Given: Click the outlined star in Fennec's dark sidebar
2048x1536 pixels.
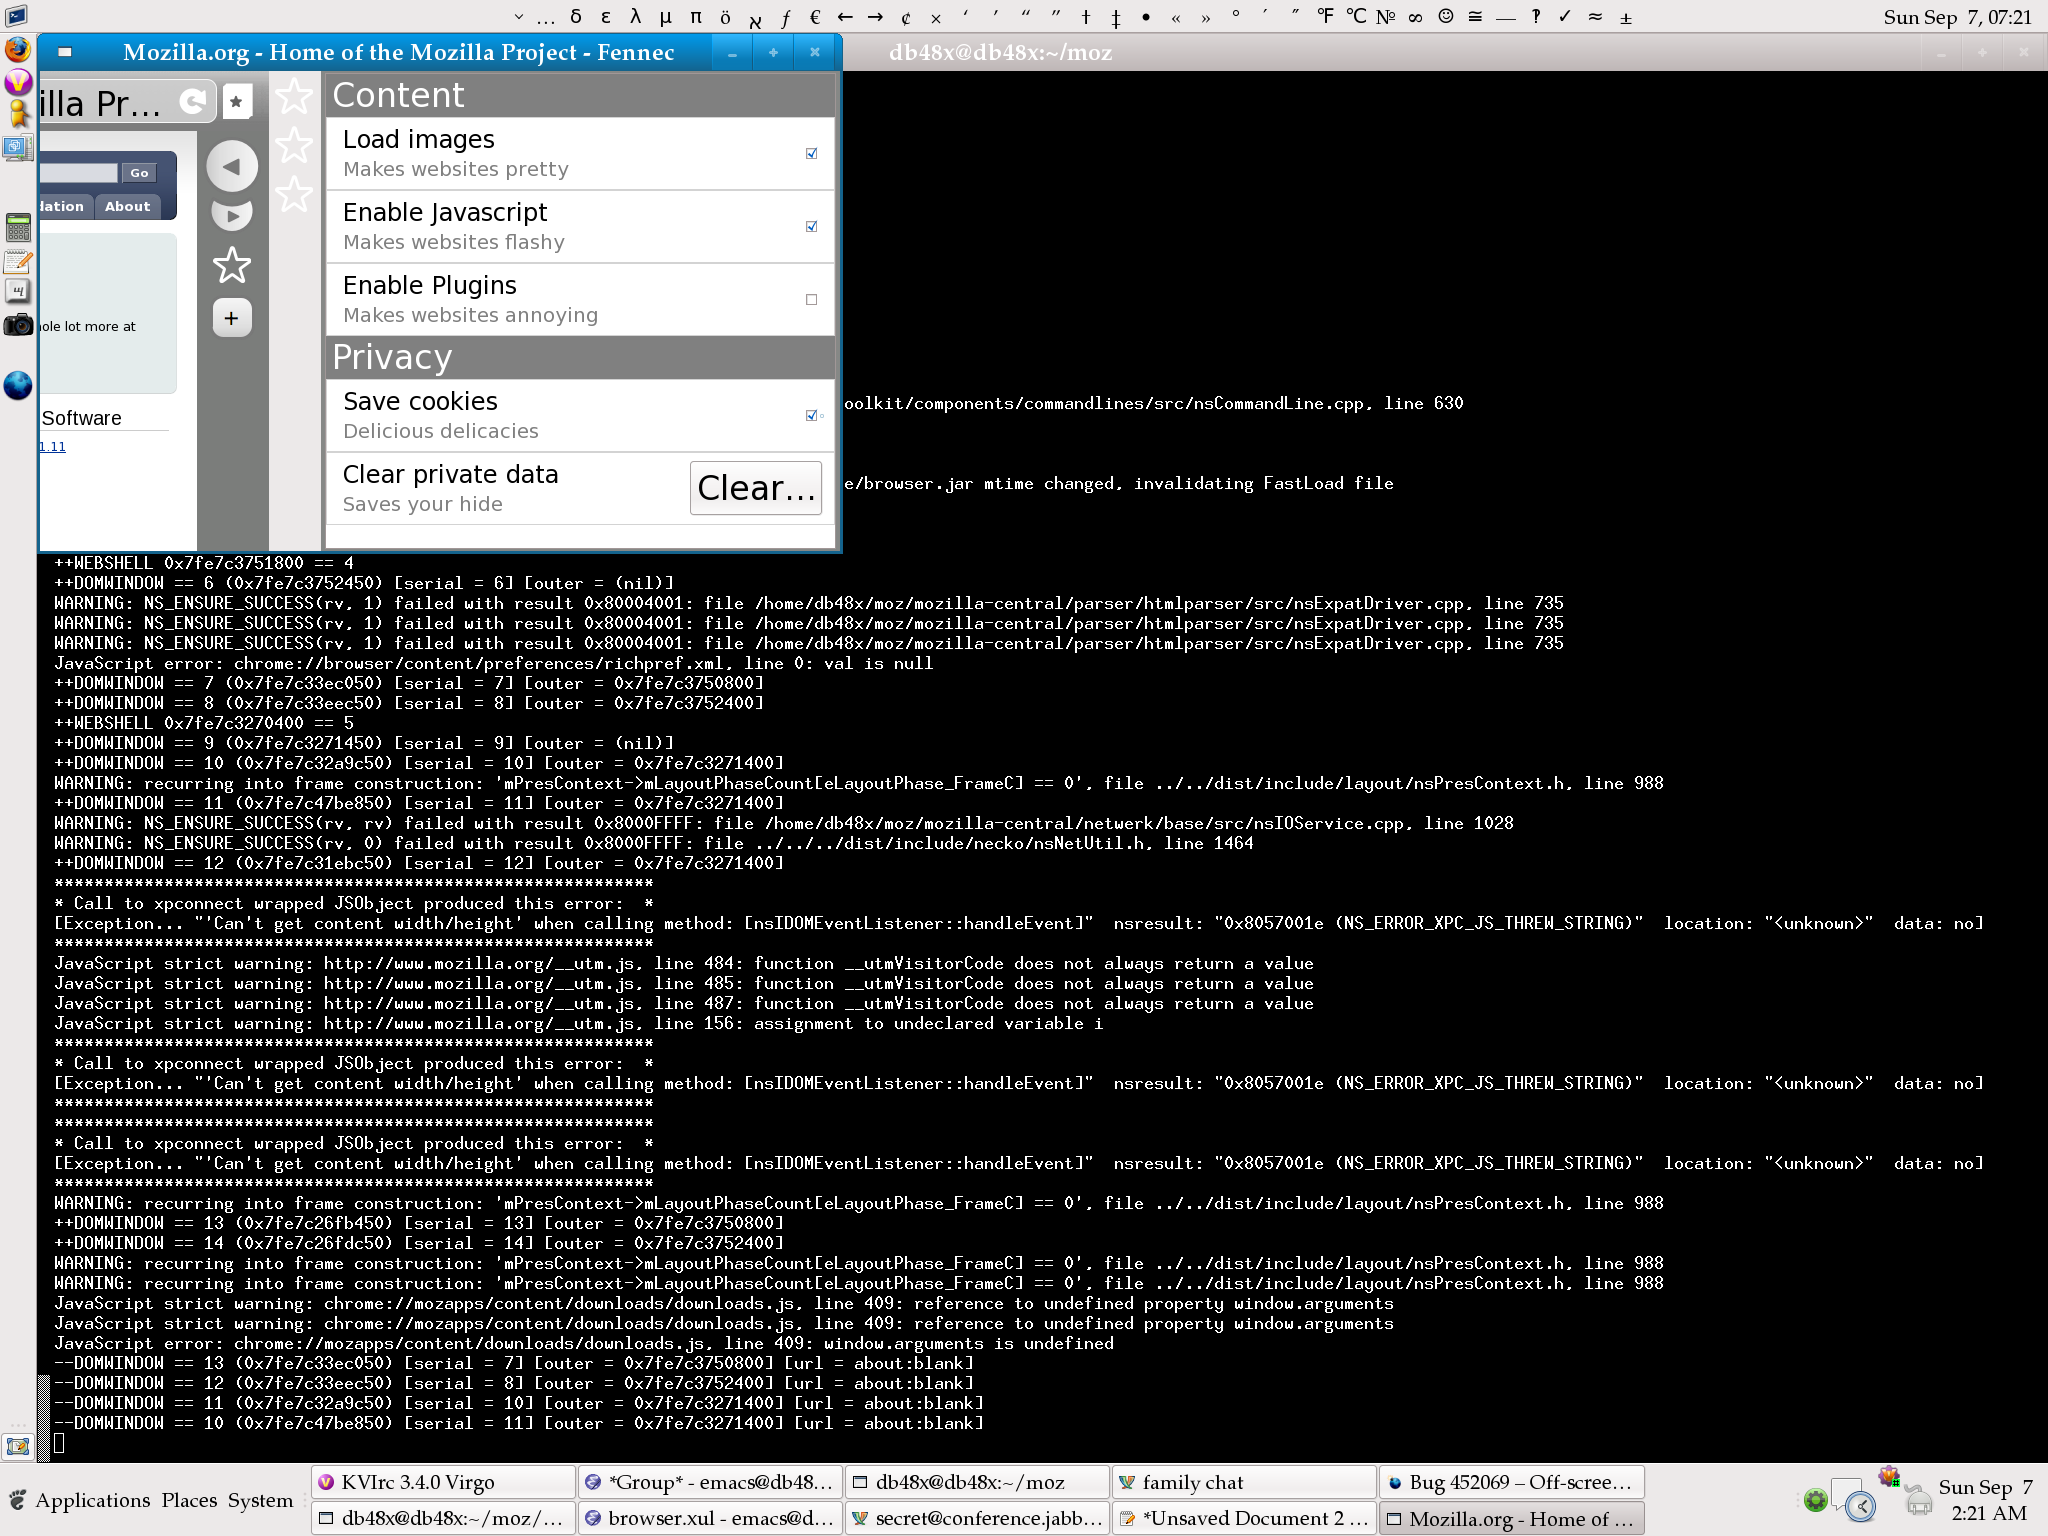Looking at the screenshot, I should [x=232, y=265].
